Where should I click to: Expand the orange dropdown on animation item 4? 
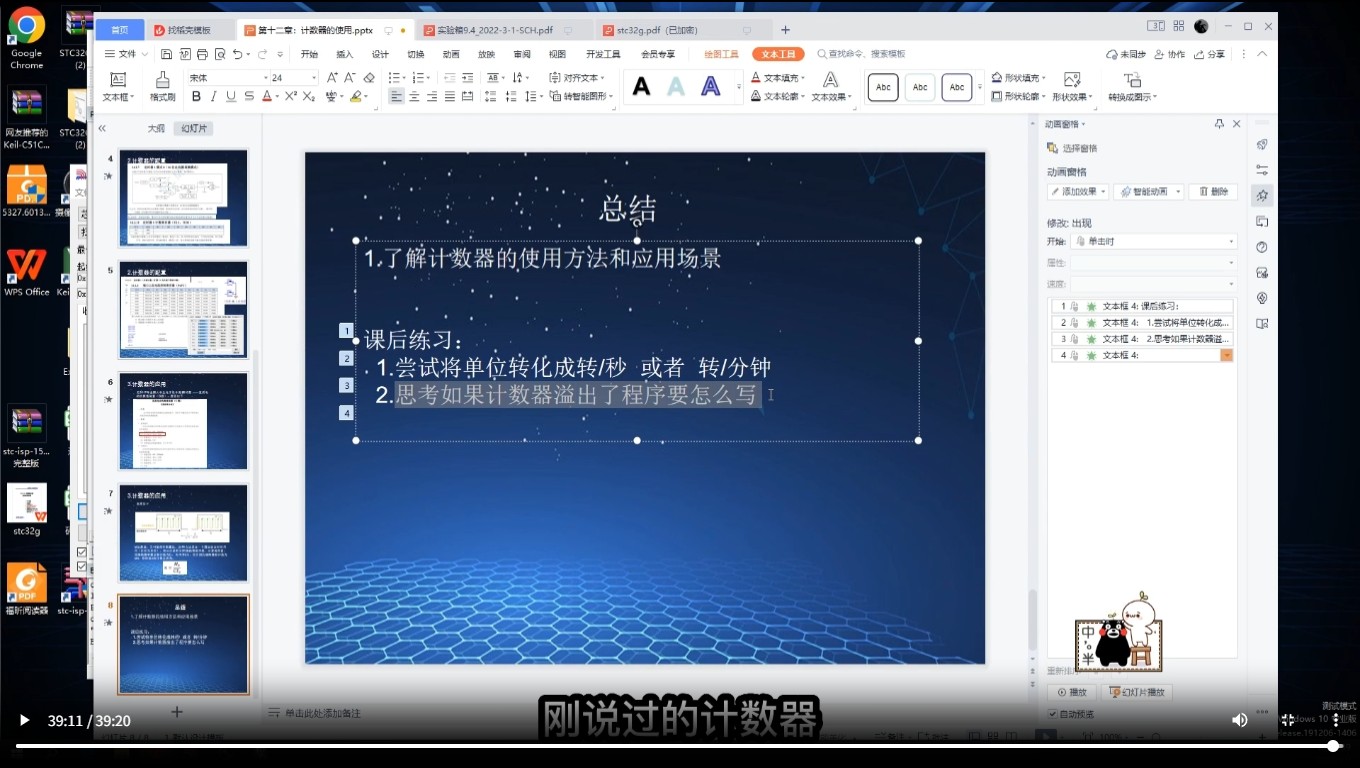pos(1227,355)
